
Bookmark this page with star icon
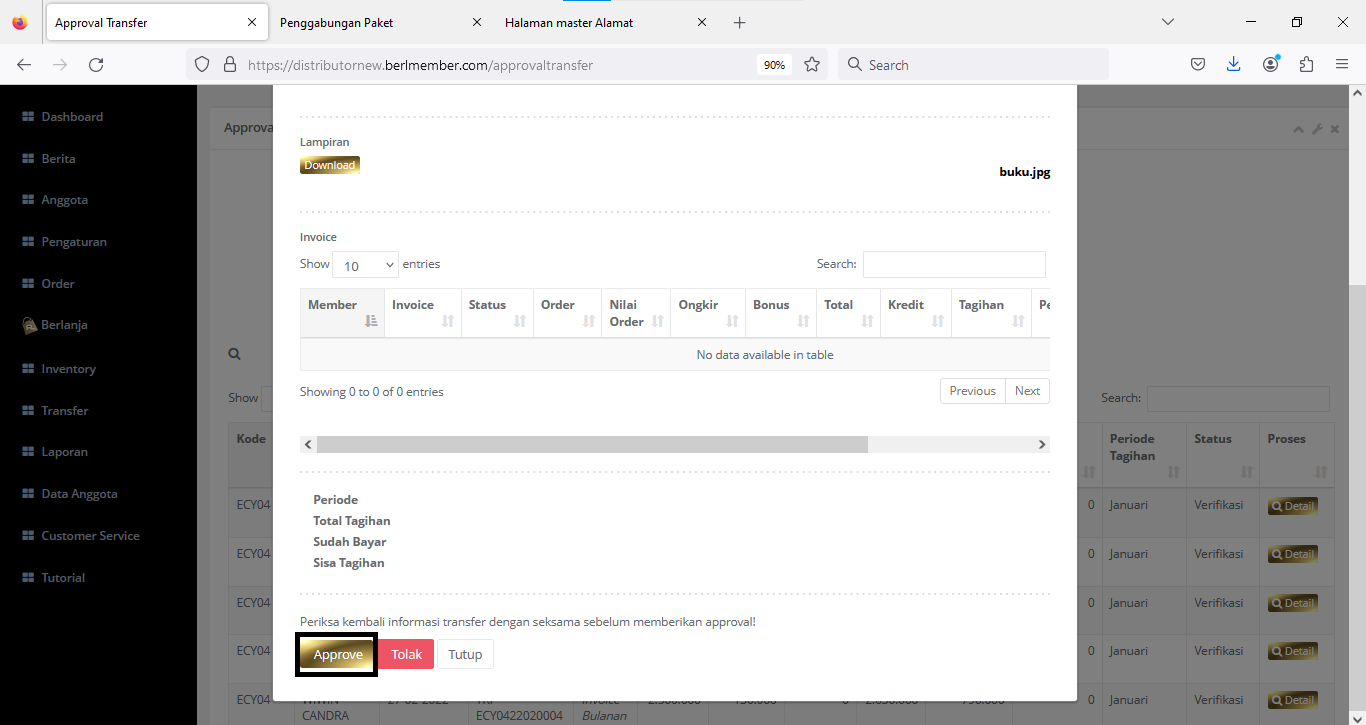coord(812,65)
